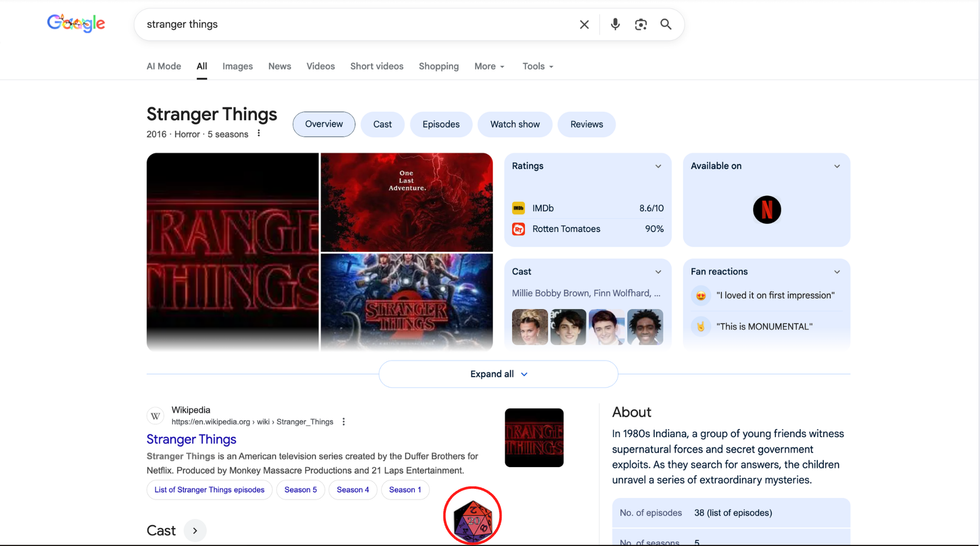Click the Season 5 link chip
Viewport: 980px width, 546px height.
point(300,490)
